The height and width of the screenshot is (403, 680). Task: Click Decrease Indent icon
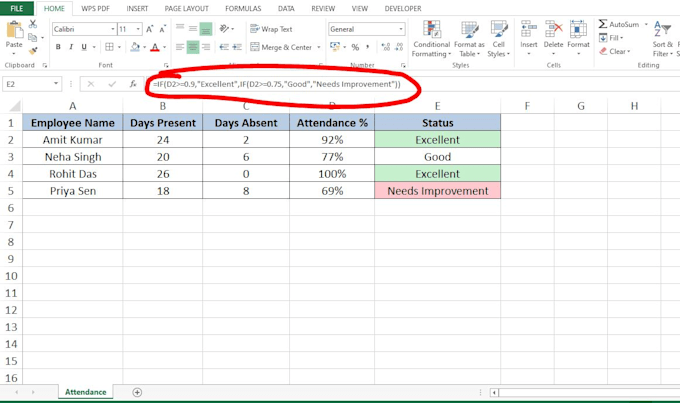coord(224,47)
